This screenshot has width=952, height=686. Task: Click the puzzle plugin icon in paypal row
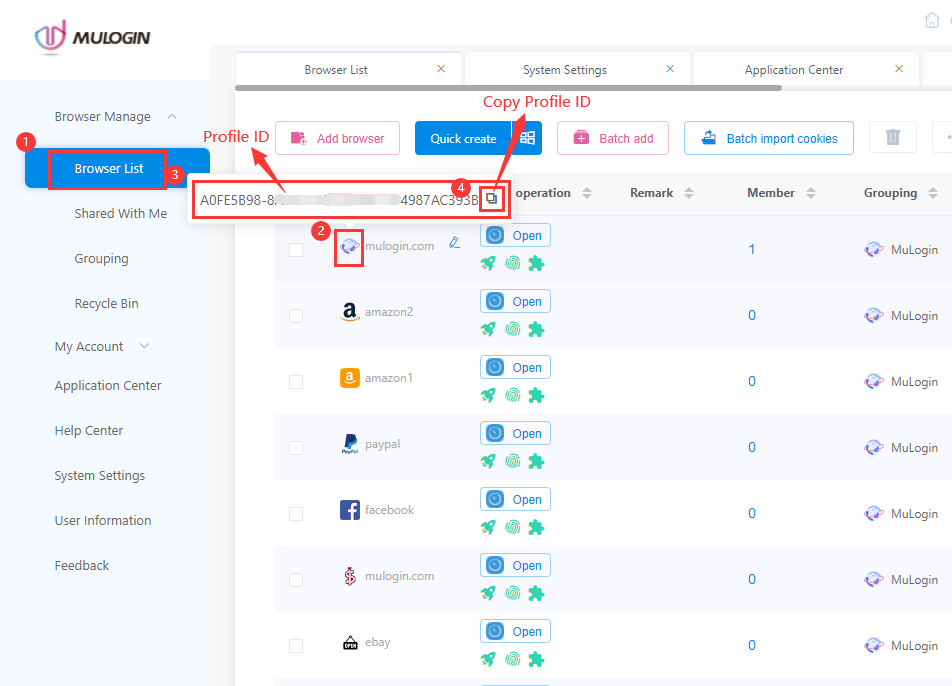[x=536, y=461]
